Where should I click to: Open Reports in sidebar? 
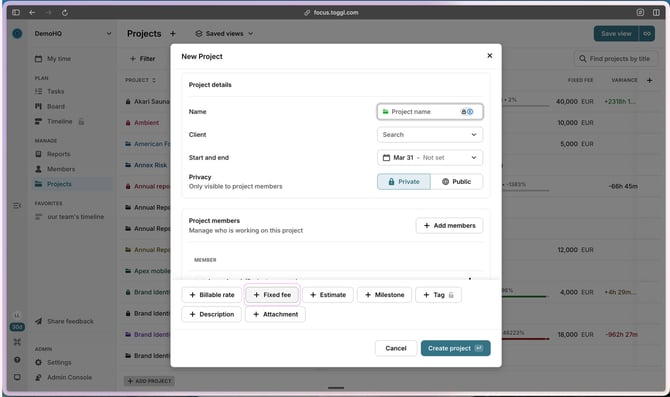coord(59,154)
